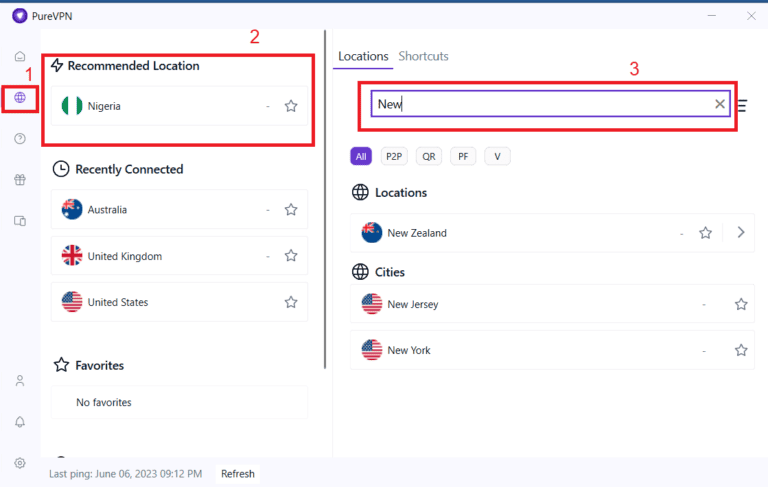This screenshot has height=487, width=768.
Task: Favorite United Kingdom with its star
Action: coord(291,256)
